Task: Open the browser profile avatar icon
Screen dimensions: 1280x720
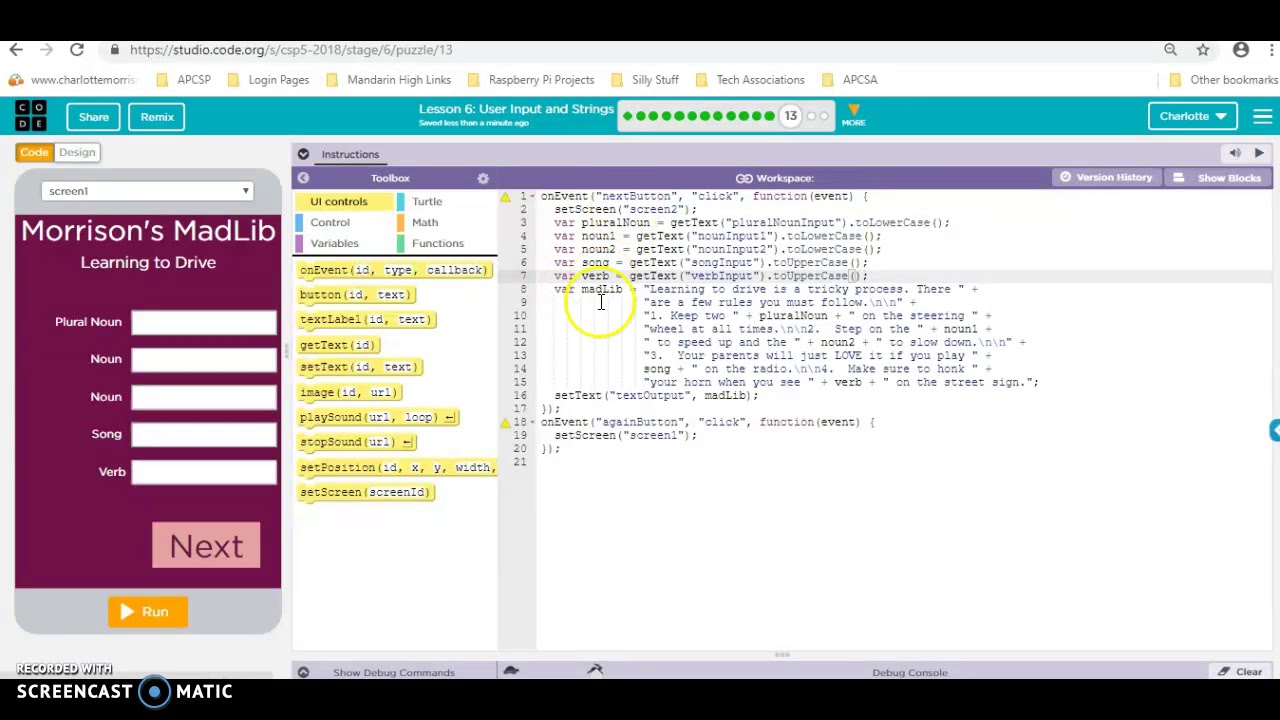Action: (1241, 49)
